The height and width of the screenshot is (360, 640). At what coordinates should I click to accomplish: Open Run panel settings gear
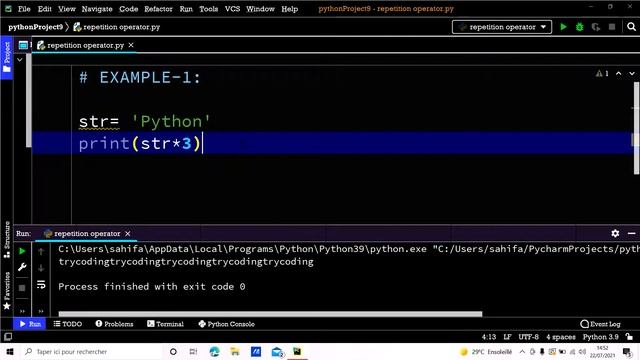(x=615, y=233)
